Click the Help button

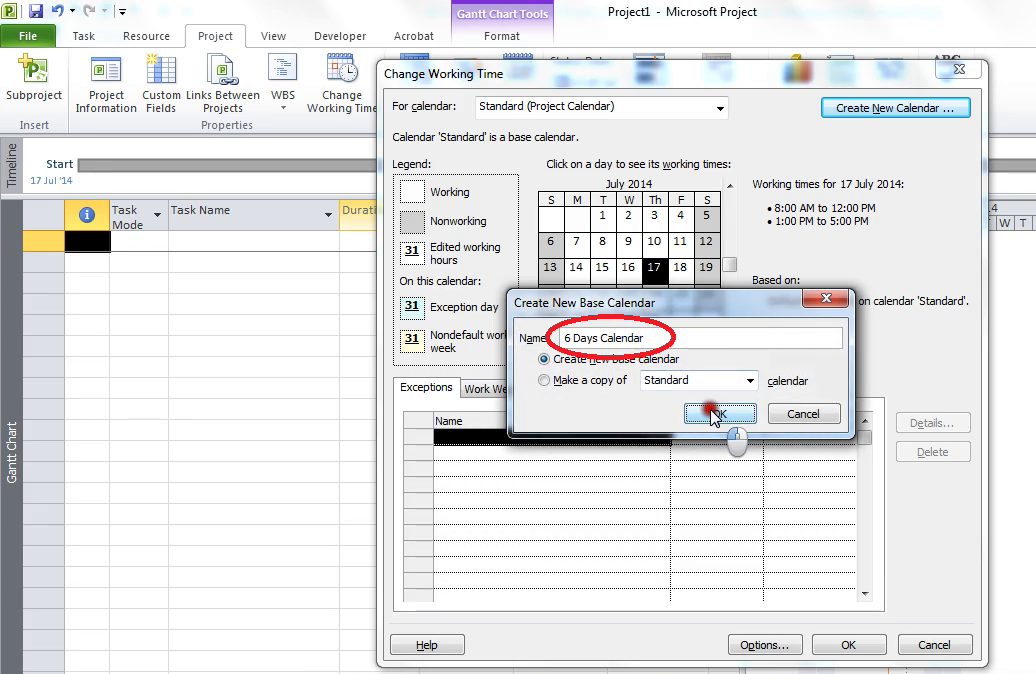[427, 644]
